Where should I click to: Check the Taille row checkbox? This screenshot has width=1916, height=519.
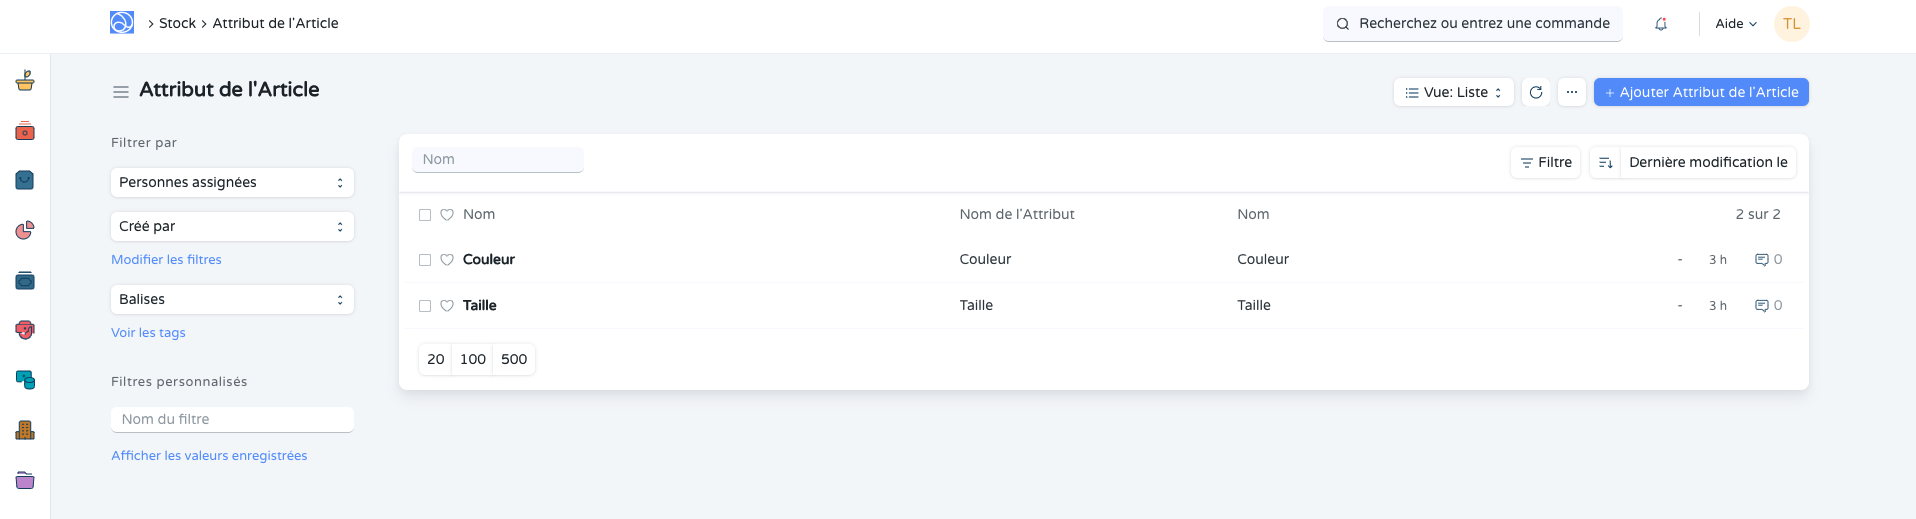coord(425,306)
